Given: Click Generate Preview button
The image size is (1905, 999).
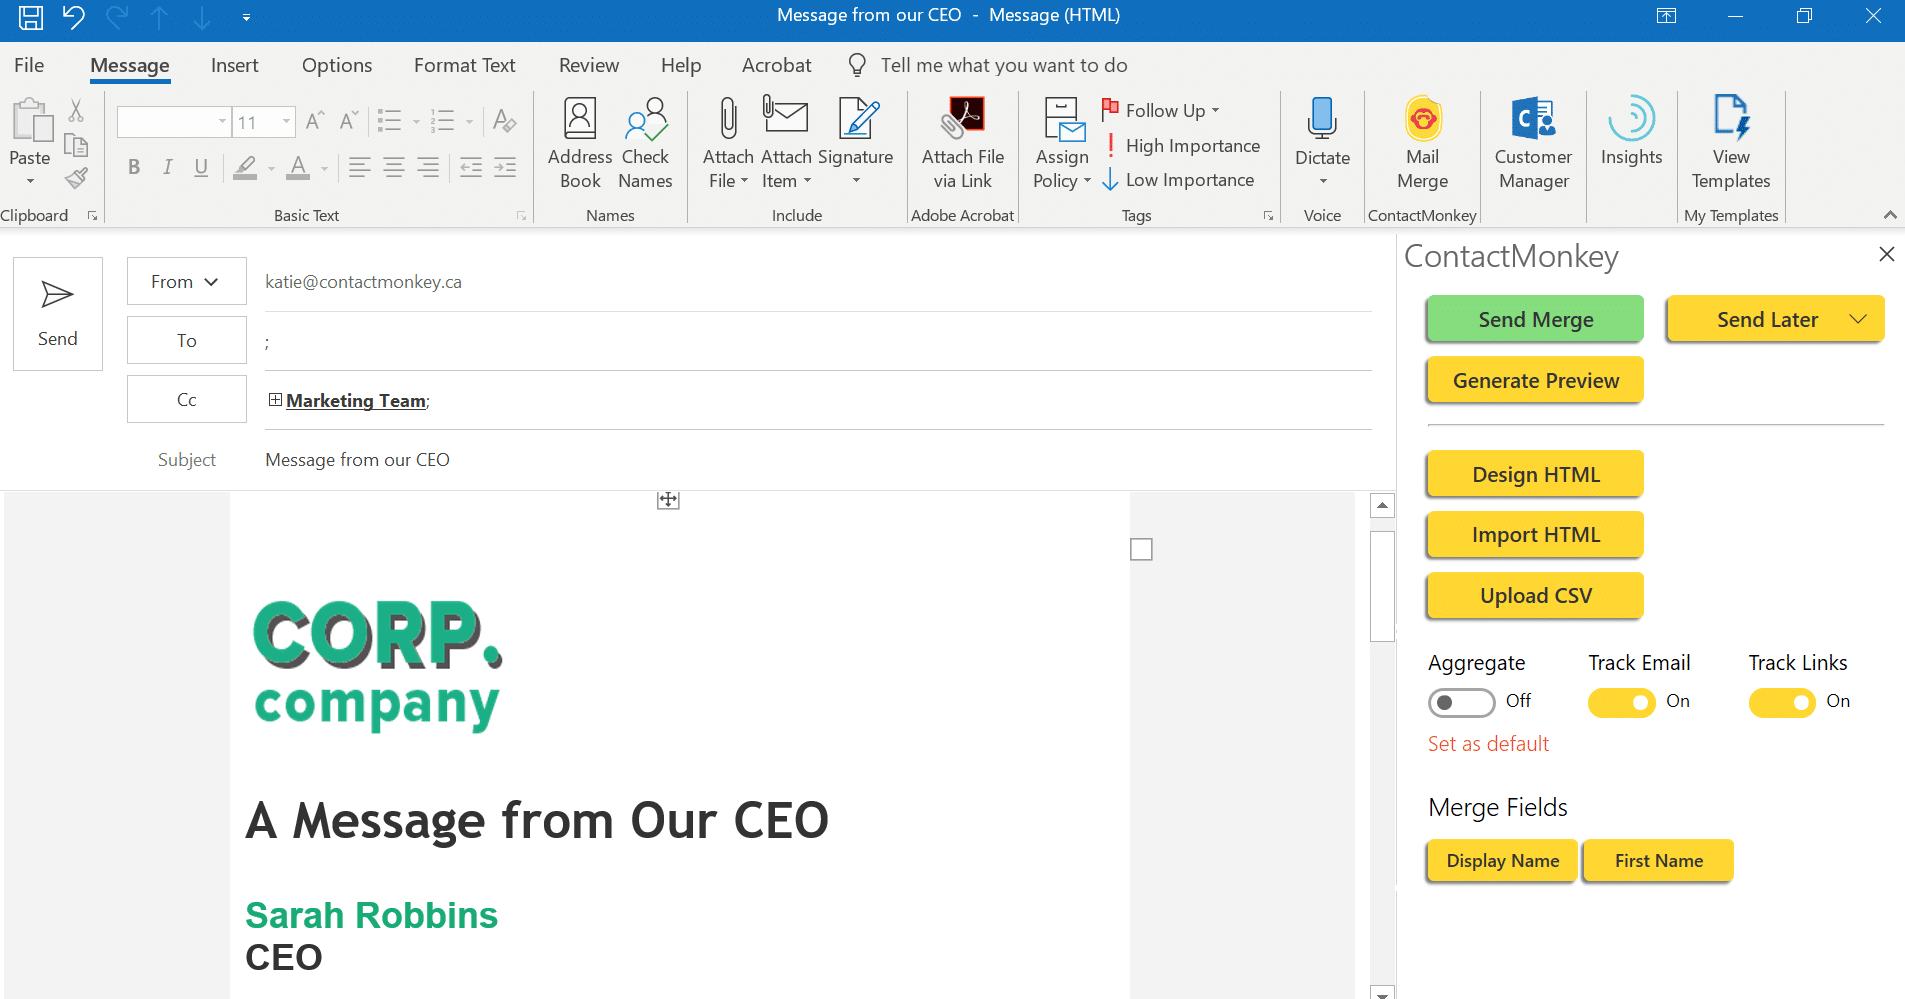Looking at the screenshot, I should pyautogui.click(x=1535, y=380).
